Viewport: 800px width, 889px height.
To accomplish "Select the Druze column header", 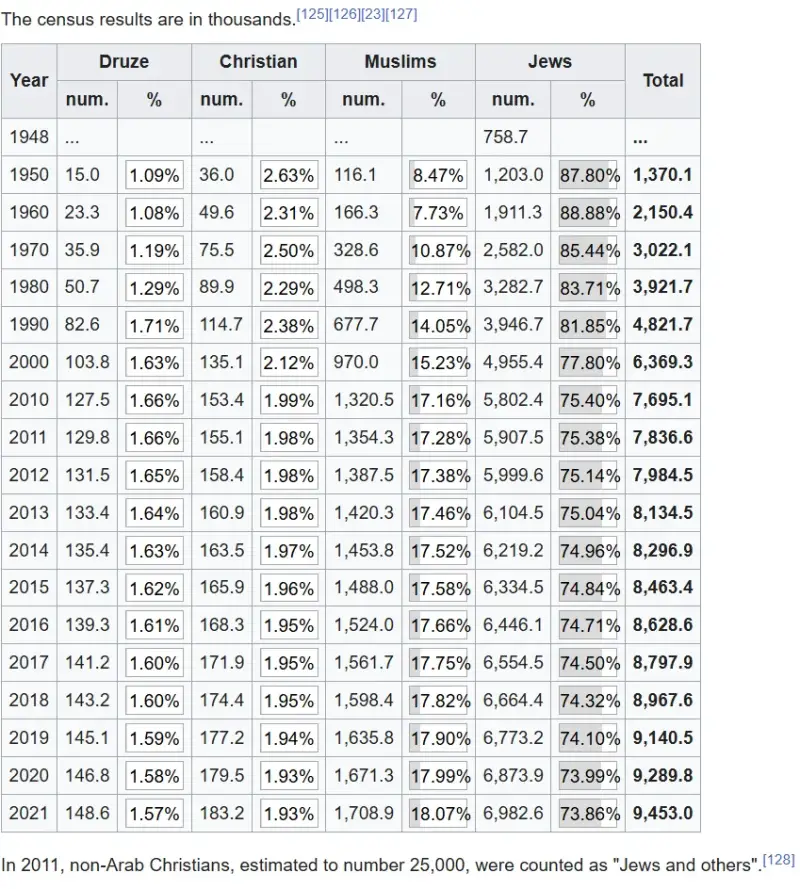I will point(124,62).
